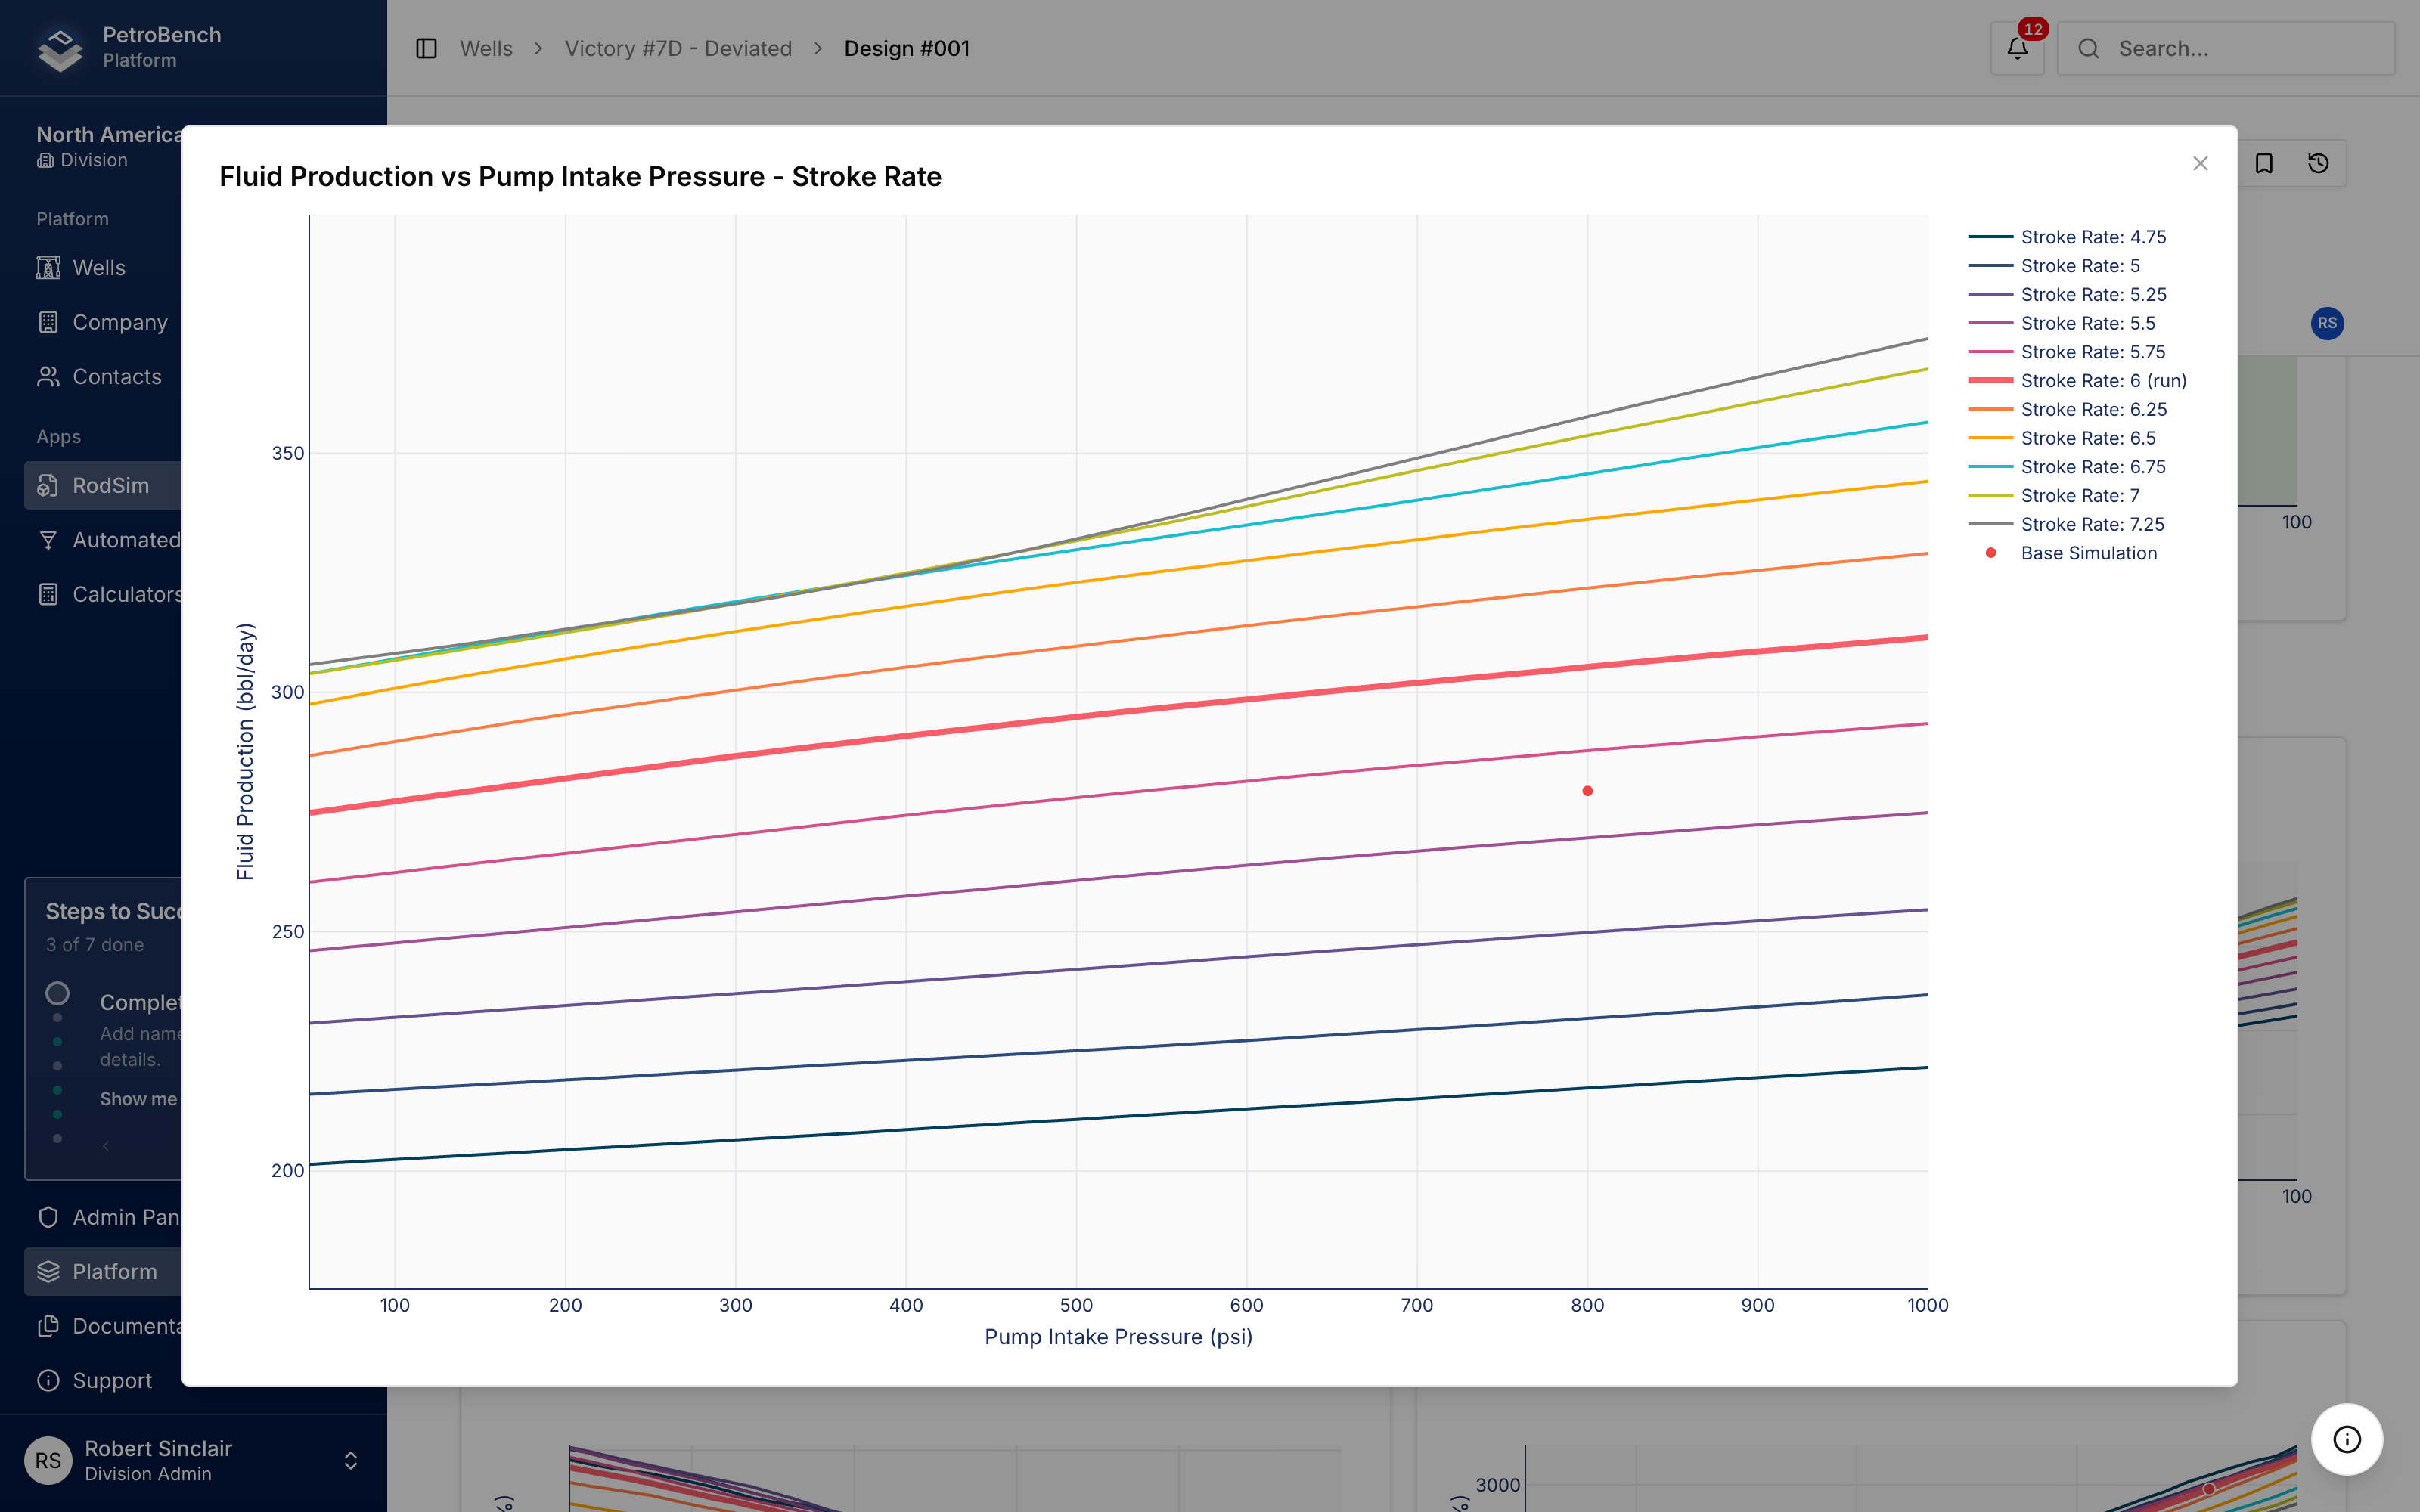Click Victory #7D - Deviated breadcrumb
The height and width of the screenshot is (1512, 2420).
(678, 48)
